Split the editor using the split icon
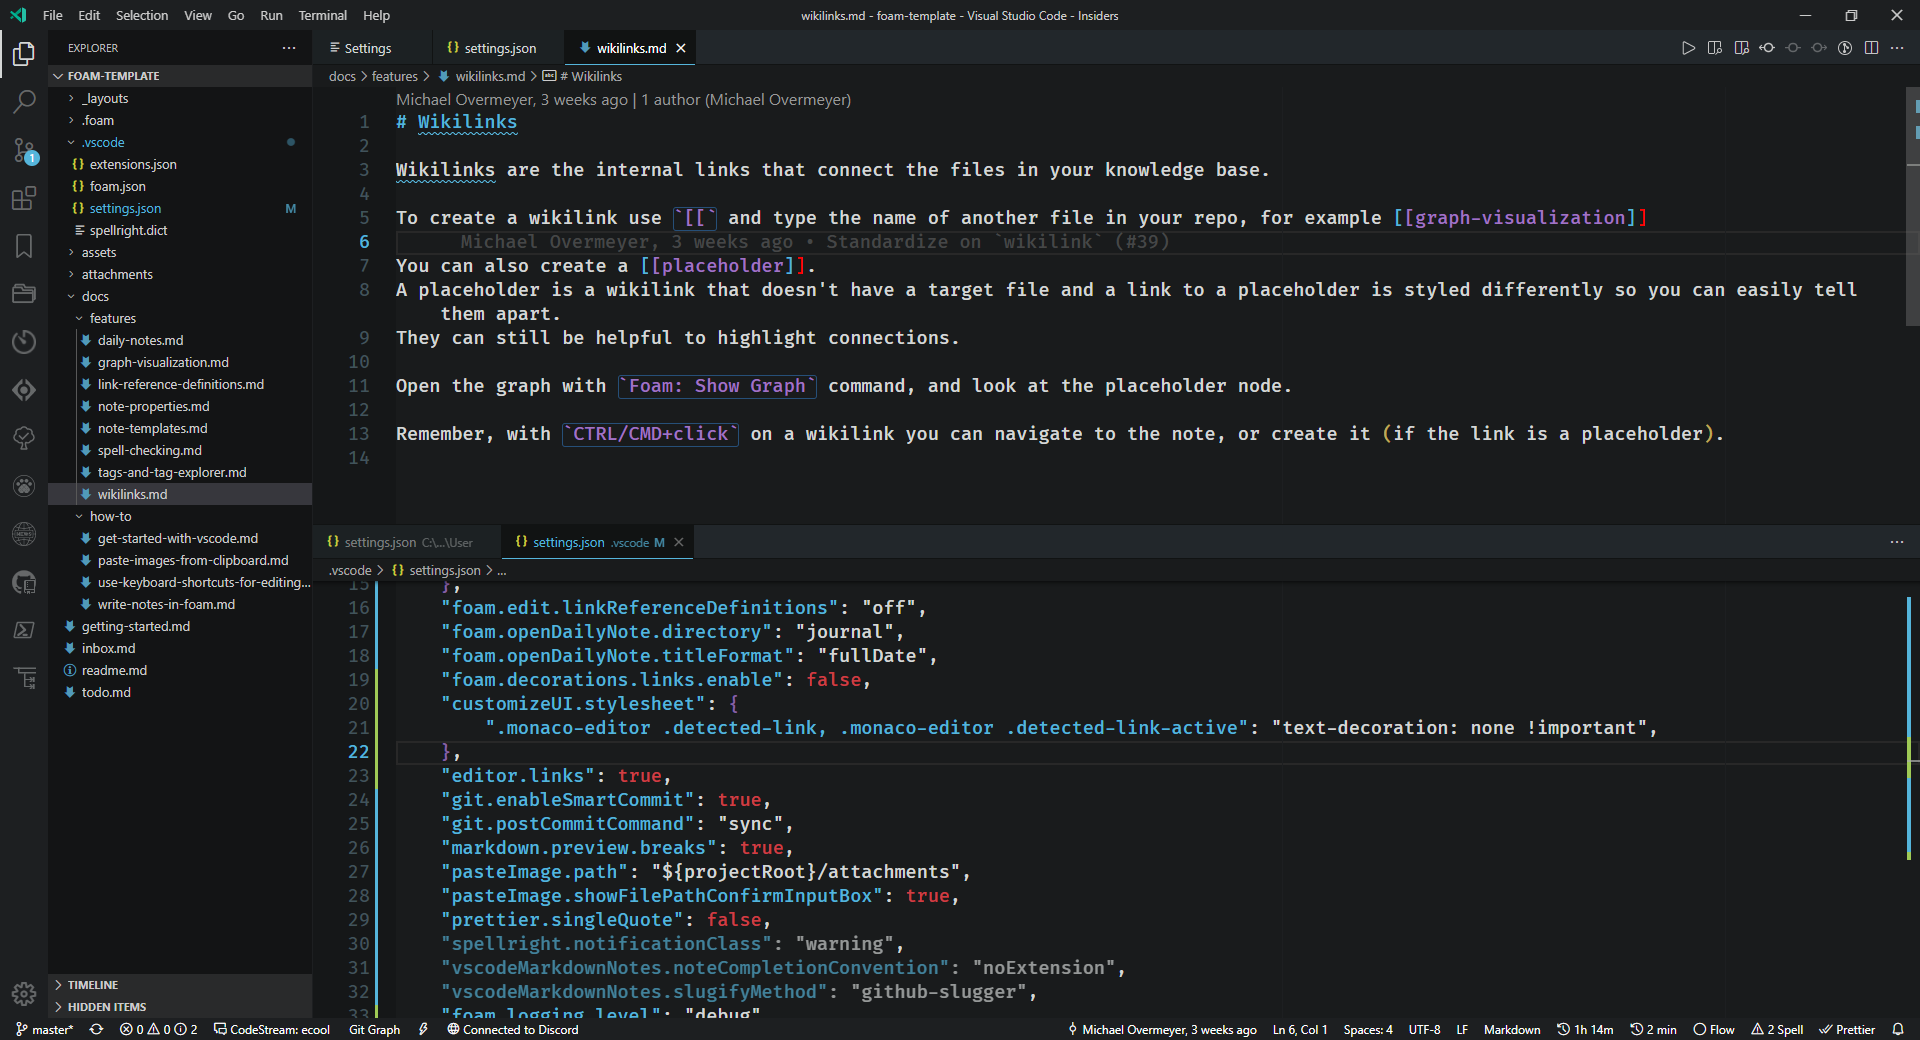This screenshot has width=1920, height=1040. (x=1871, y=47)
